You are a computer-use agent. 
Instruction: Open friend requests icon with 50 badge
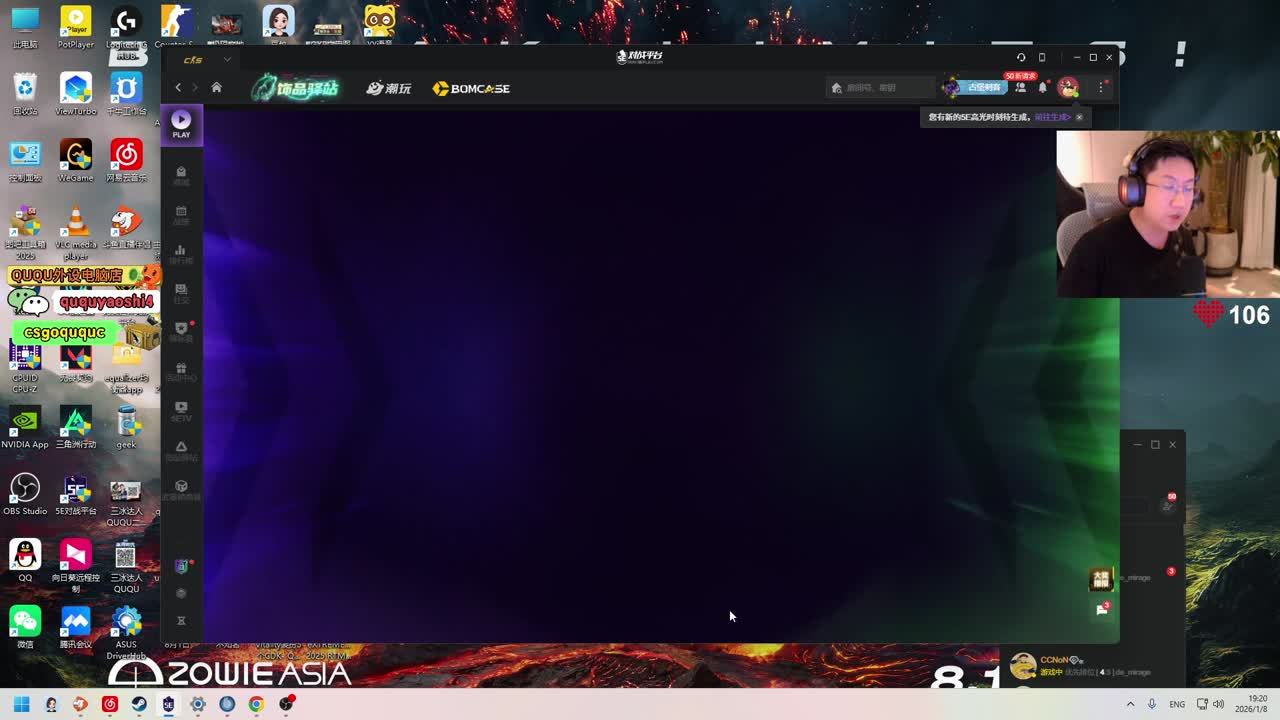1020,87
